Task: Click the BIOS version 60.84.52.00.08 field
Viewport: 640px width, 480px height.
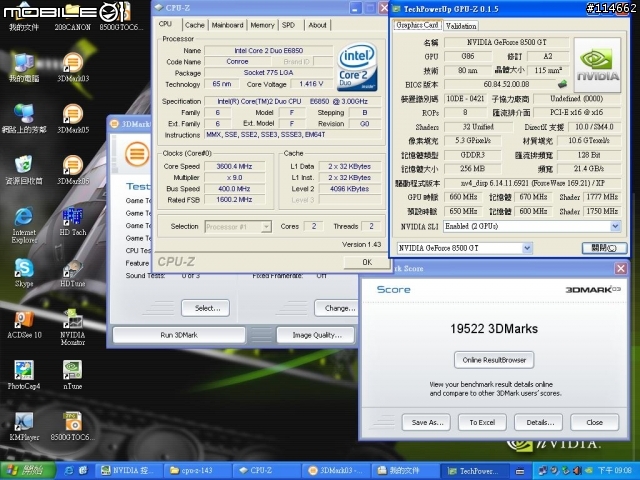Action: (506, 84)
